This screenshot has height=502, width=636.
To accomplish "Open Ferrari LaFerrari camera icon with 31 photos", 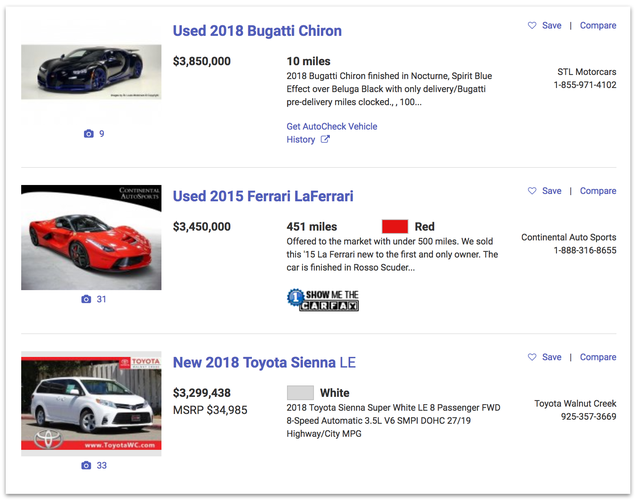I will (86, 299).
